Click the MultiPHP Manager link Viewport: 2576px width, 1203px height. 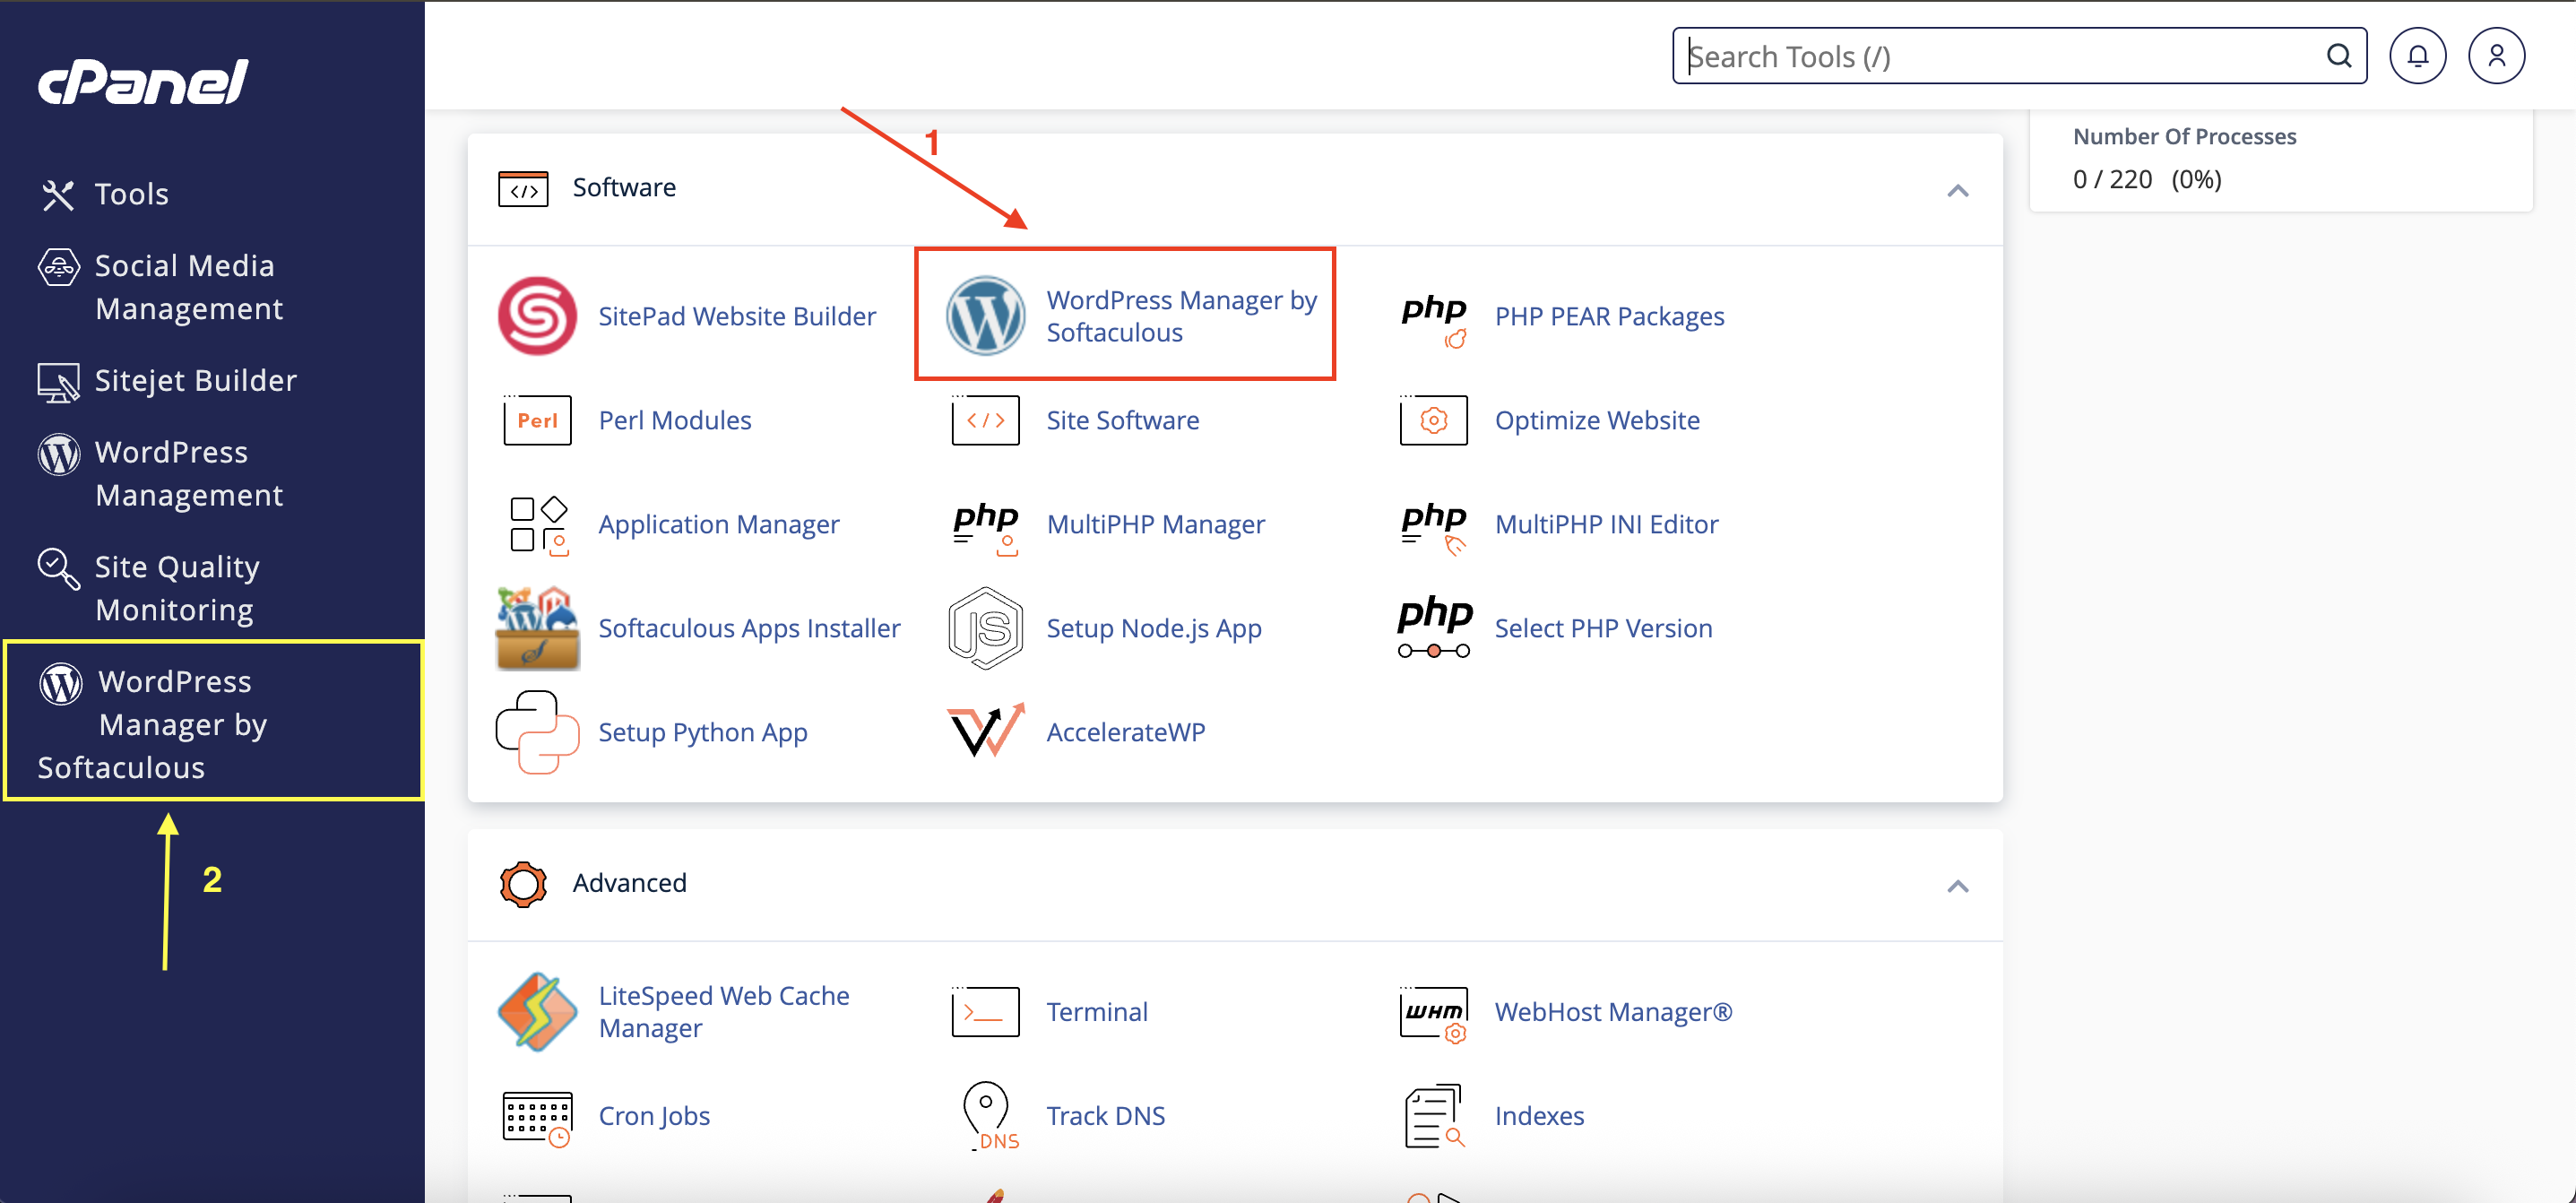(1155, 524)
